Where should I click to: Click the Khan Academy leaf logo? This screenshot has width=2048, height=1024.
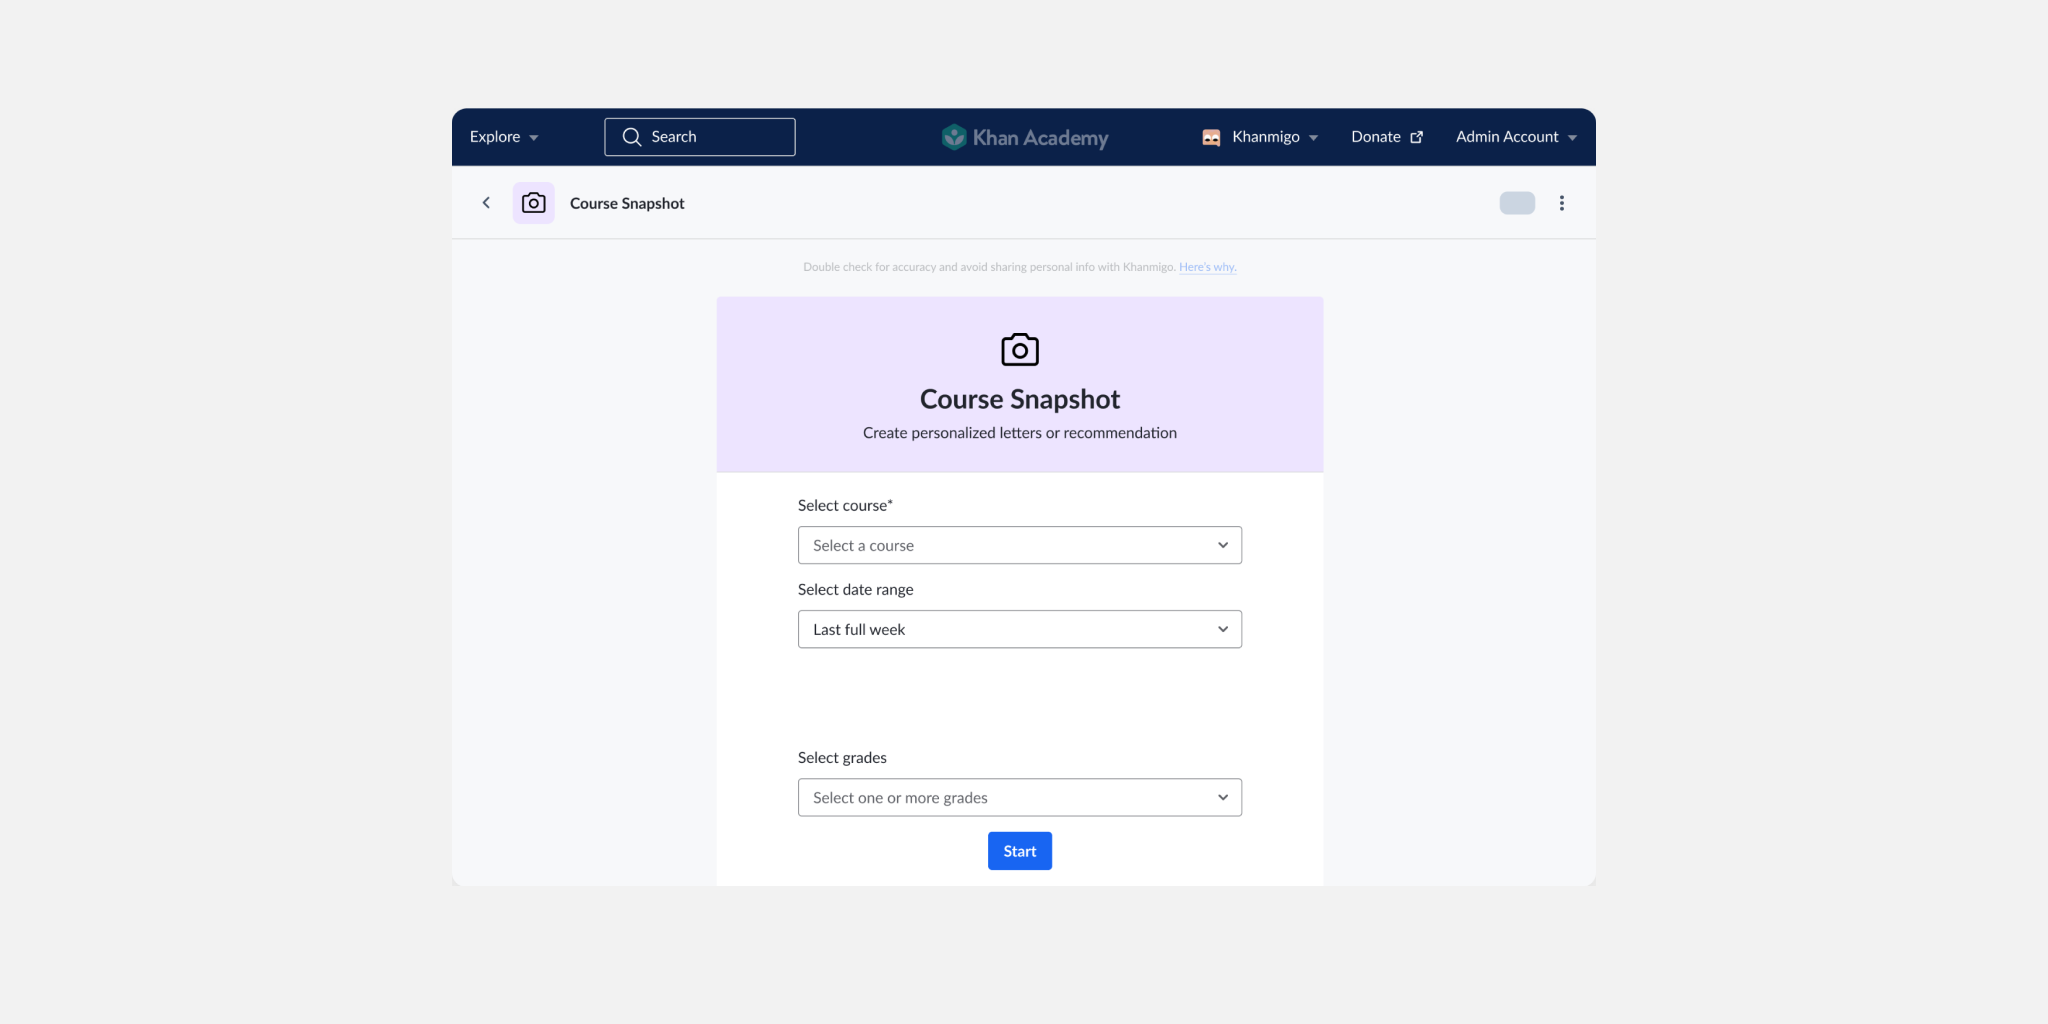(x=954, y=137)
